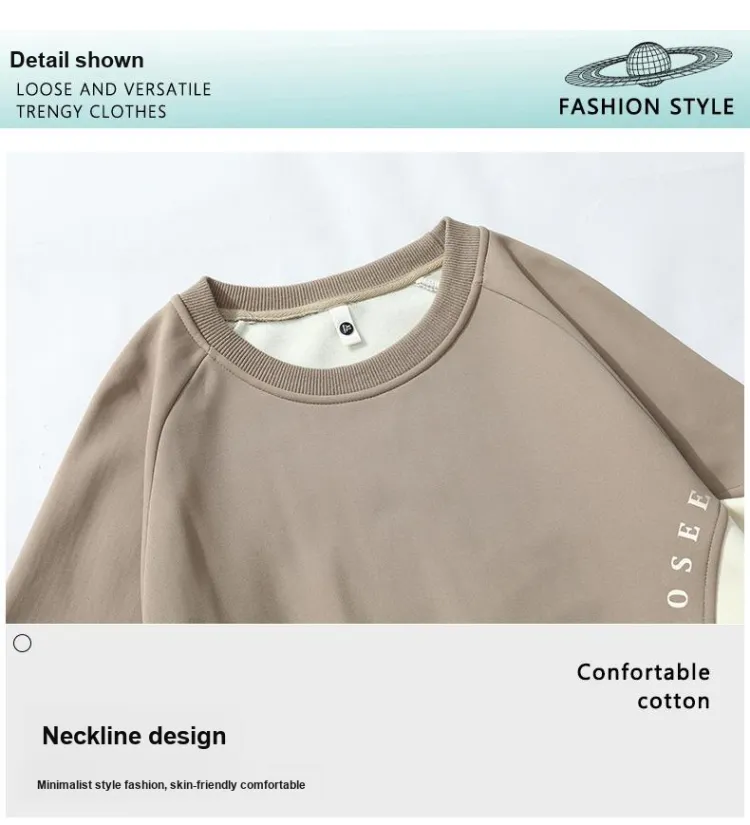The width and height of the screenshot is (750, 825).
Task: Select the "LOOSE AND VERSATILE" text line
Action: click(114, 89)
